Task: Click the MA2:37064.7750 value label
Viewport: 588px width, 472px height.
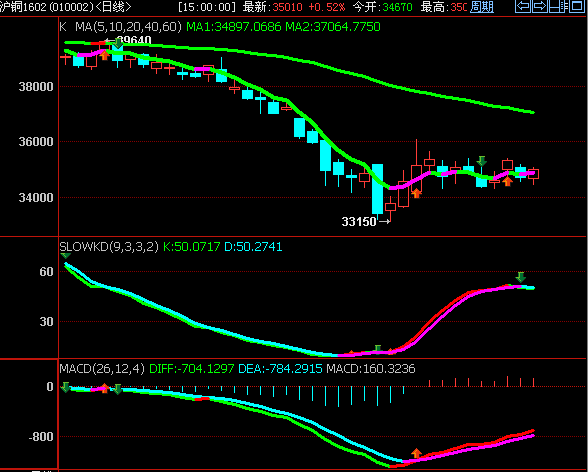Action: click(x=333, y=27)
